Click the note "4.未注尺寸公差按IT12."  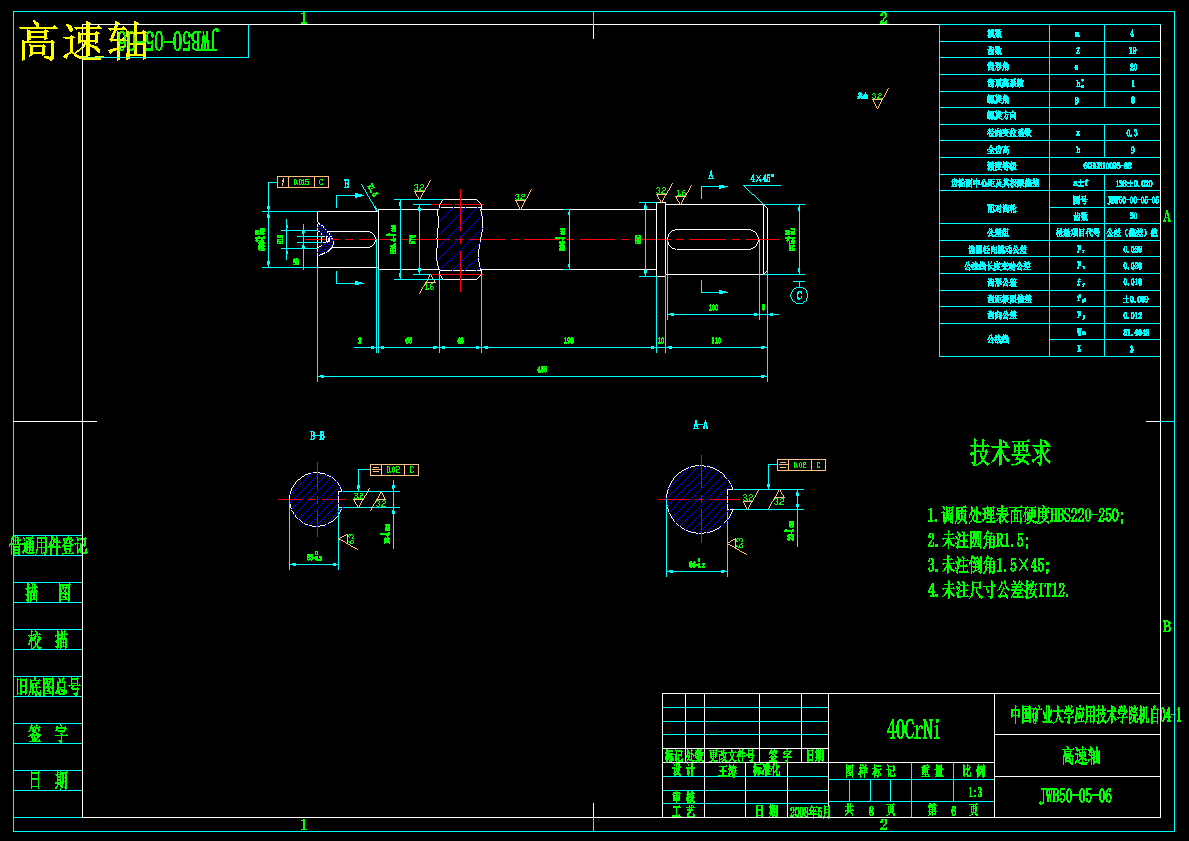(x=998, y=590)
